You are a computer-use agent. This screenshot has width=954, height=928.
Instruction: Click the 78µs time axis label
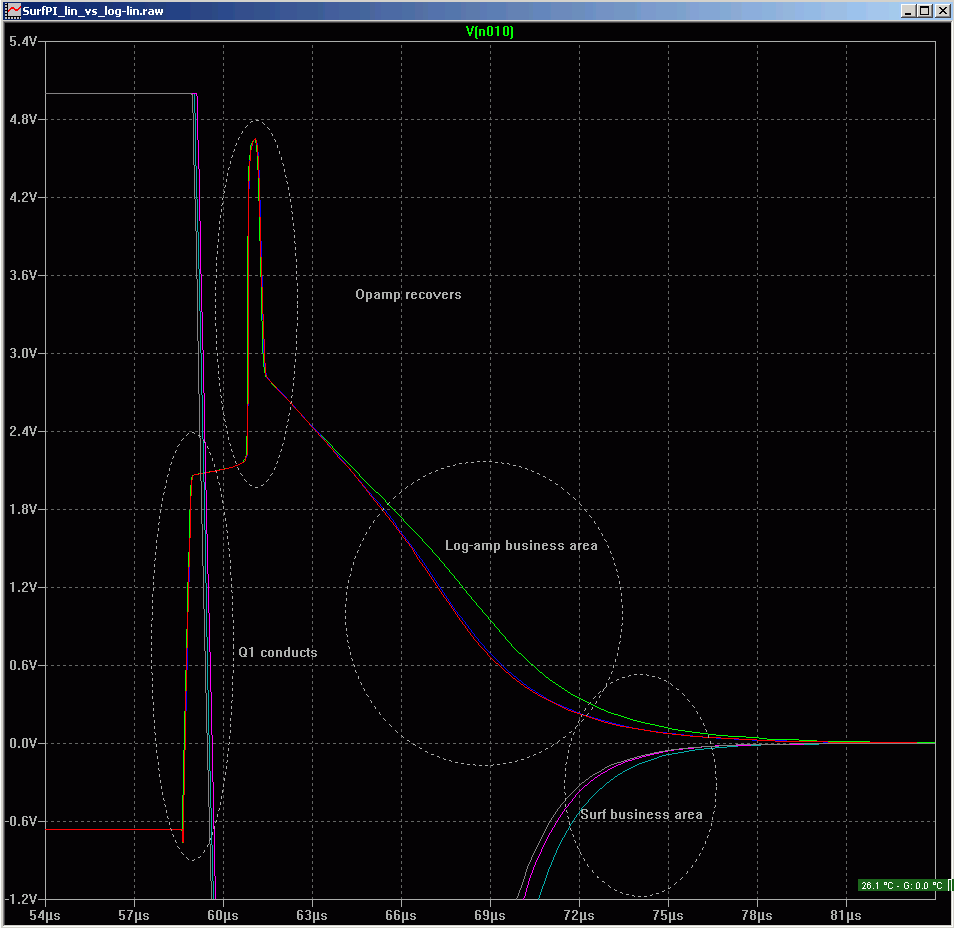(757, 915)
